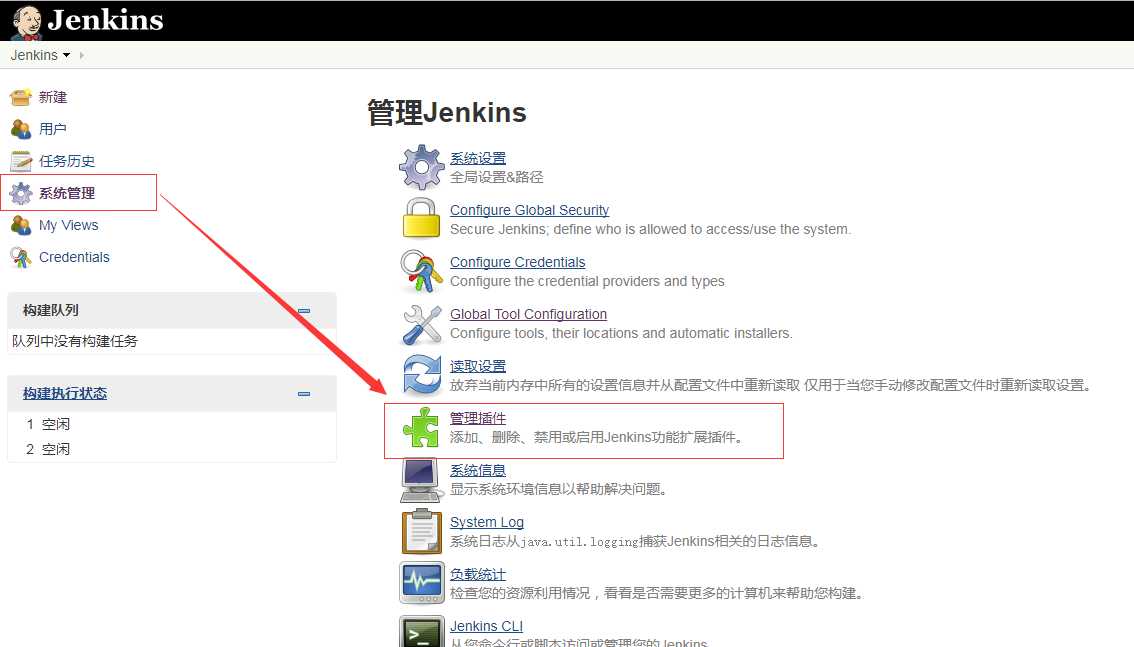Collapse the 构建队列 panel
This screenshot has width=1134, height=647.
click(304, 311)
